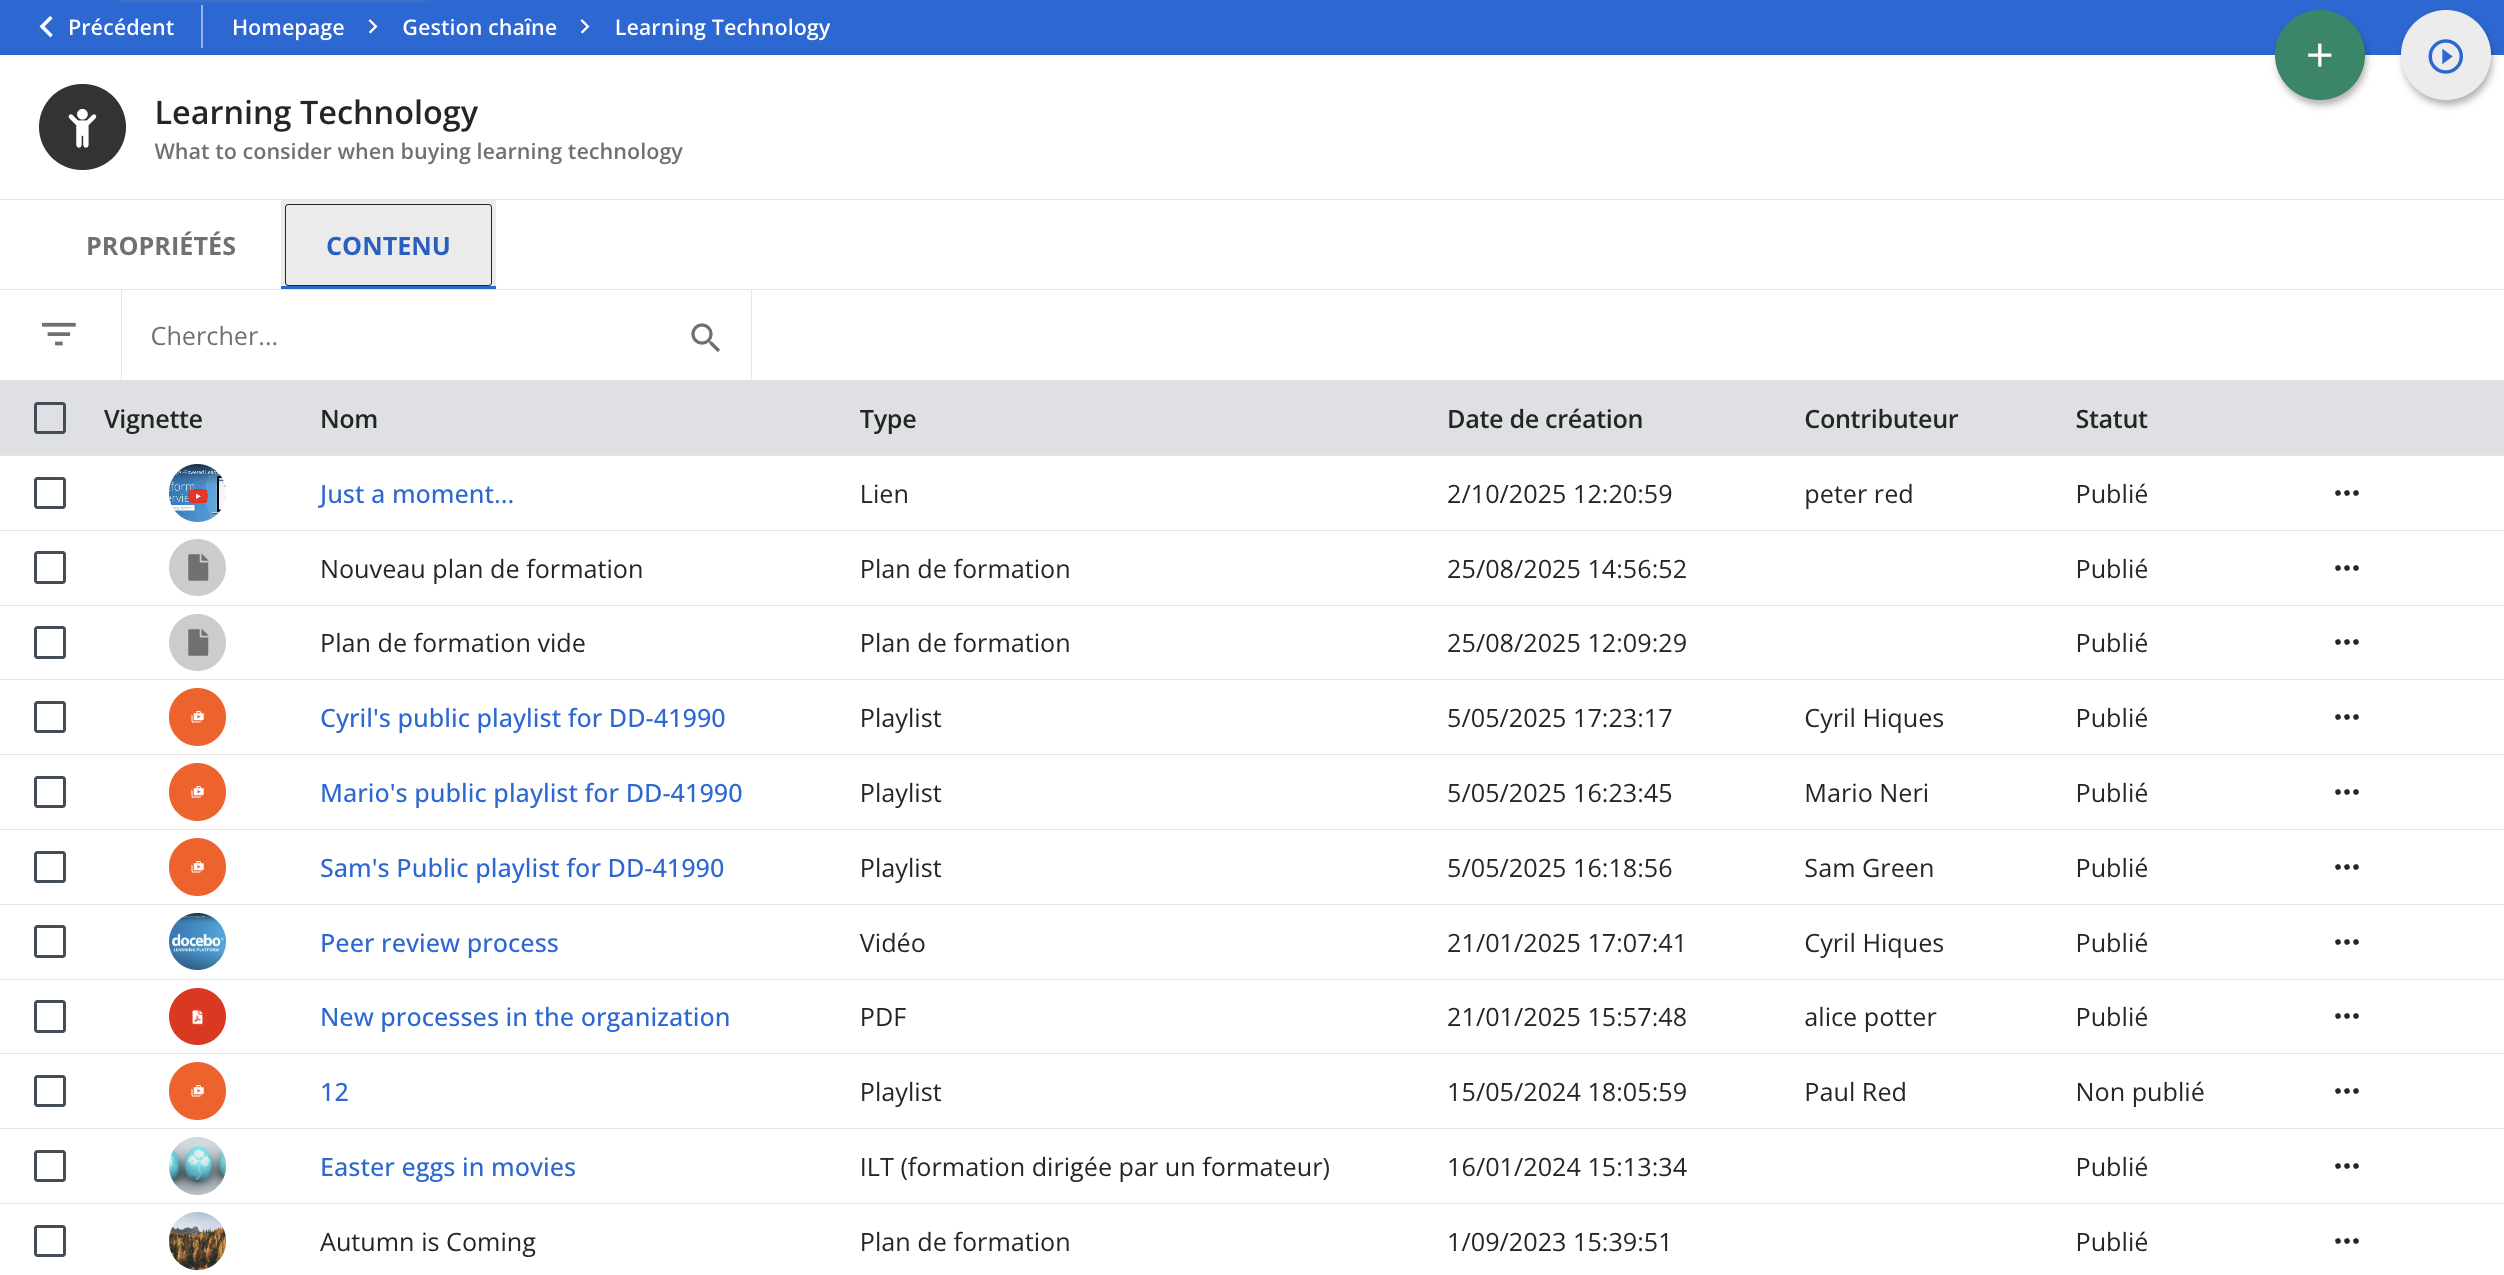Go back using Précédent button
This screenshot has width=2504, height=1275.
pyautogui.click(x=106, y=27)
